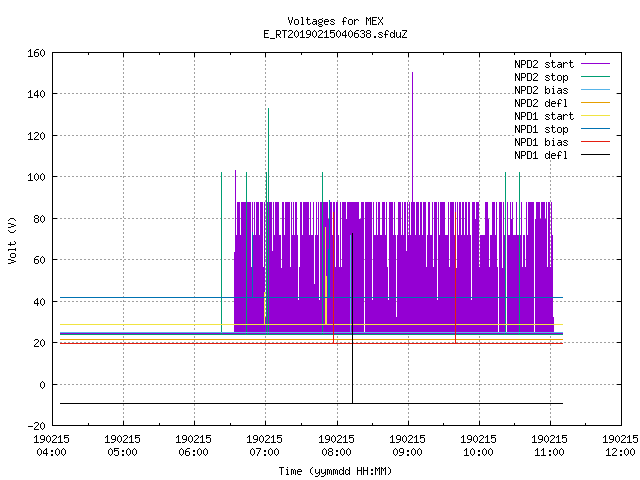Click the 'NPD1 start' legend entry
Viewport: 640px width, 480px height.
pos(544,116)
